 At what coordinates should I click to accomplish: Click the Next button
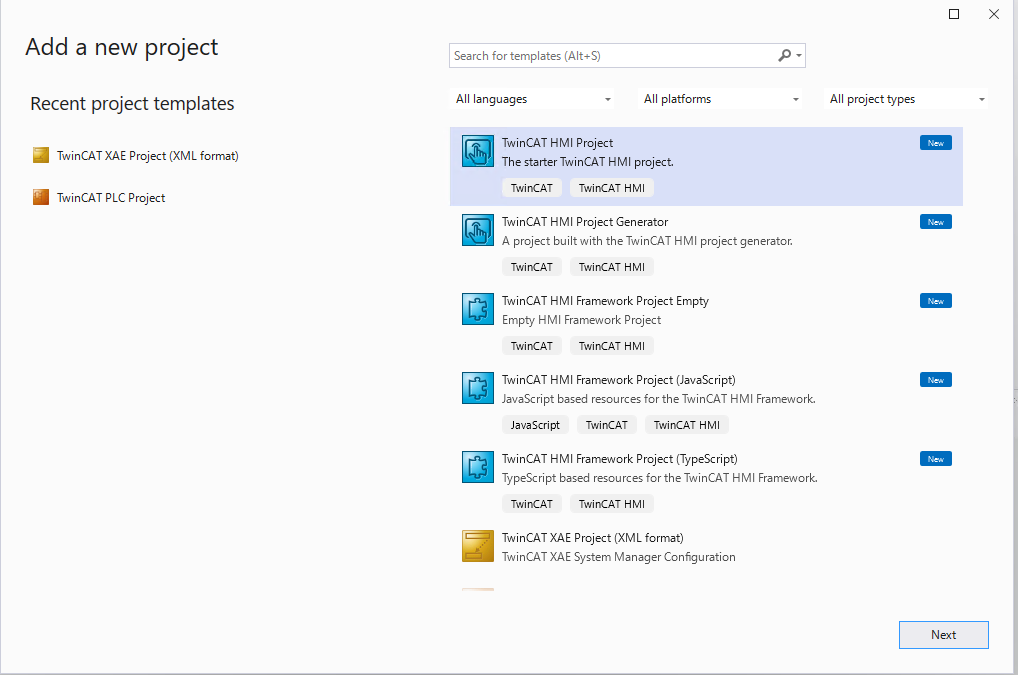(x=943, y=635)
